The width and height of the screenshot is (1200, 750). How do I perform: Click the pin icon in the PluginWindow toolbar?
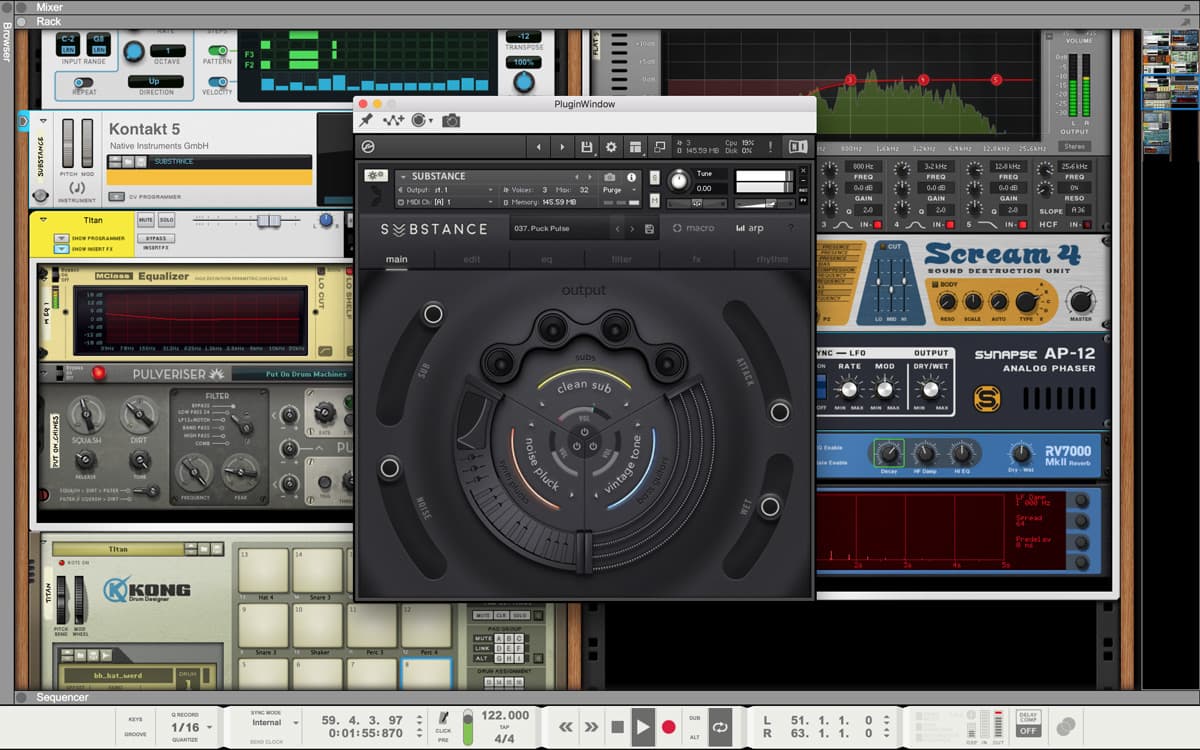coord(364,120)
